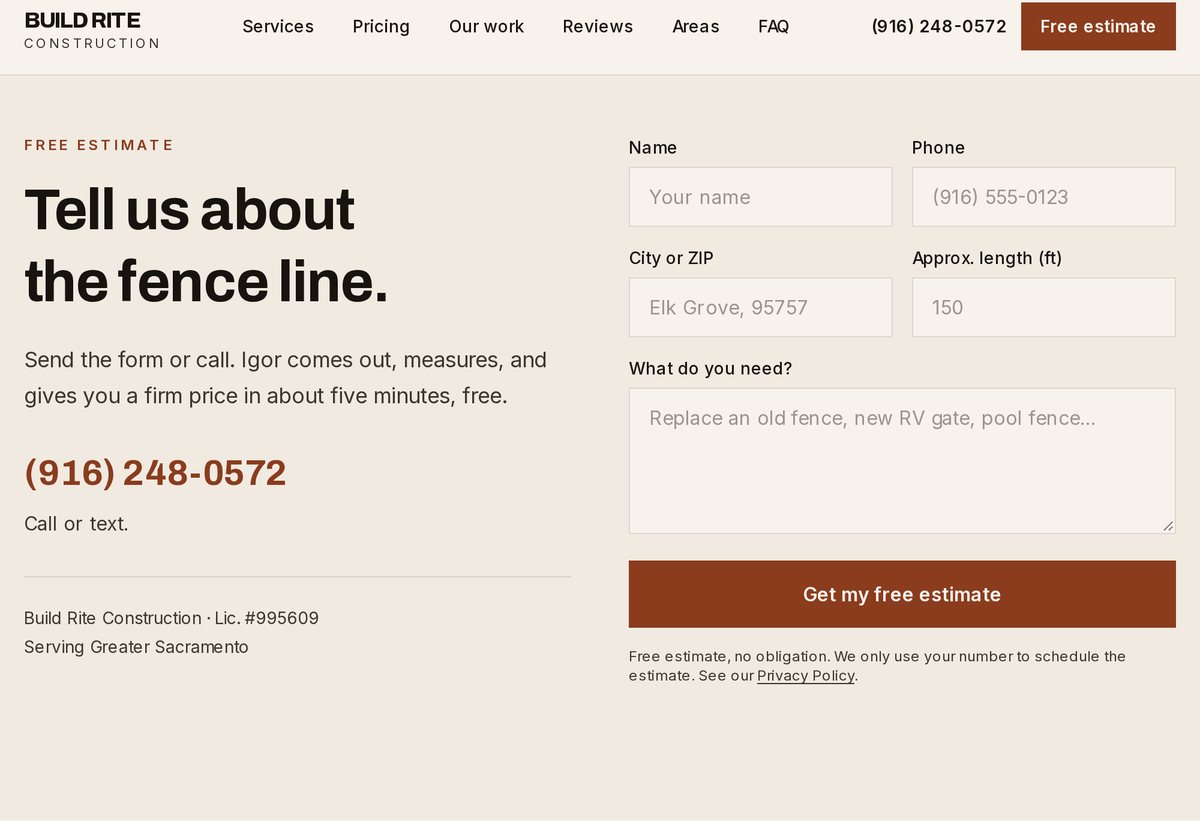
Task: Click the 'Call or text.' caption
Action: [x=76, y=524]
